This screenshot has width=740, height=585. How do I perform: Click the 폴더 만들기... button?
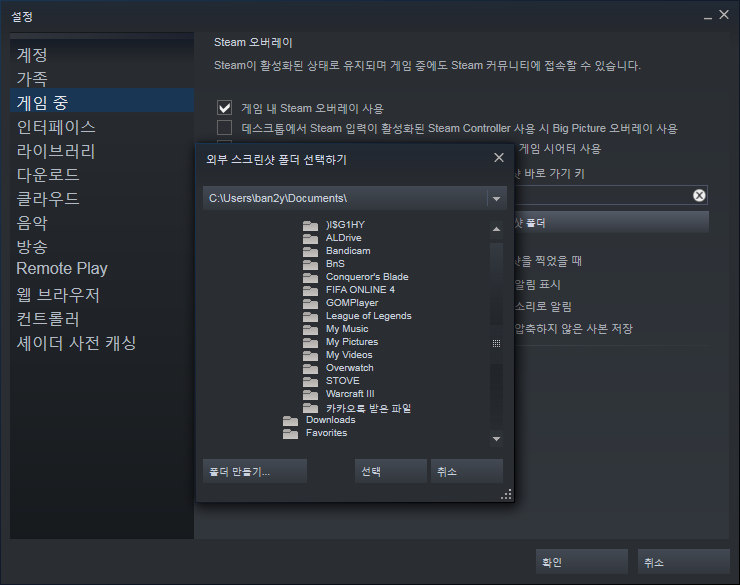[x=255, y=471]
